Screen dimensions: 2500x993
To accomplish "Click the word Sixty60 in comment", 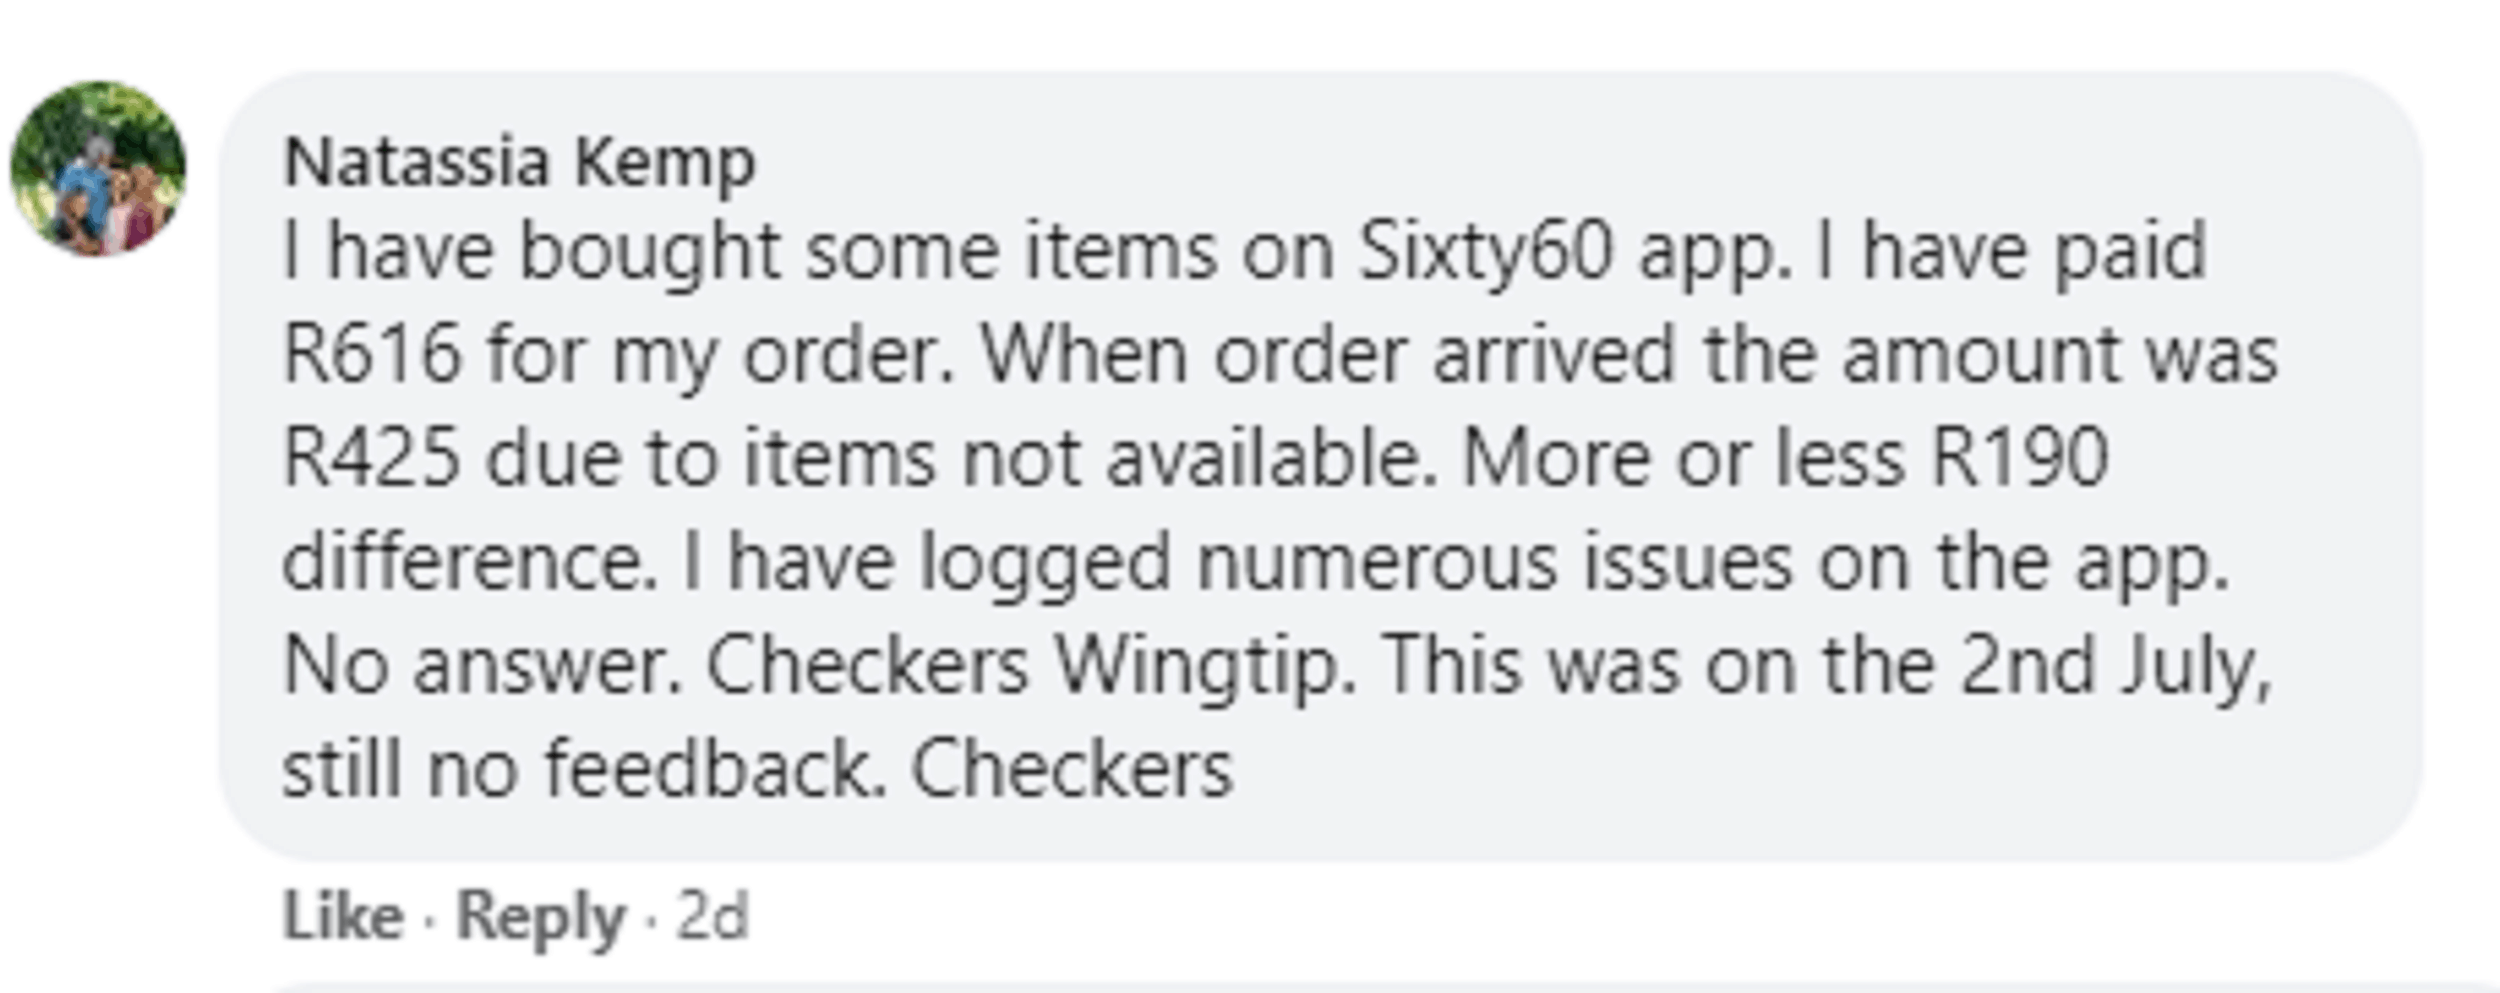I will pyautogui.click(x=1486, y=253).
